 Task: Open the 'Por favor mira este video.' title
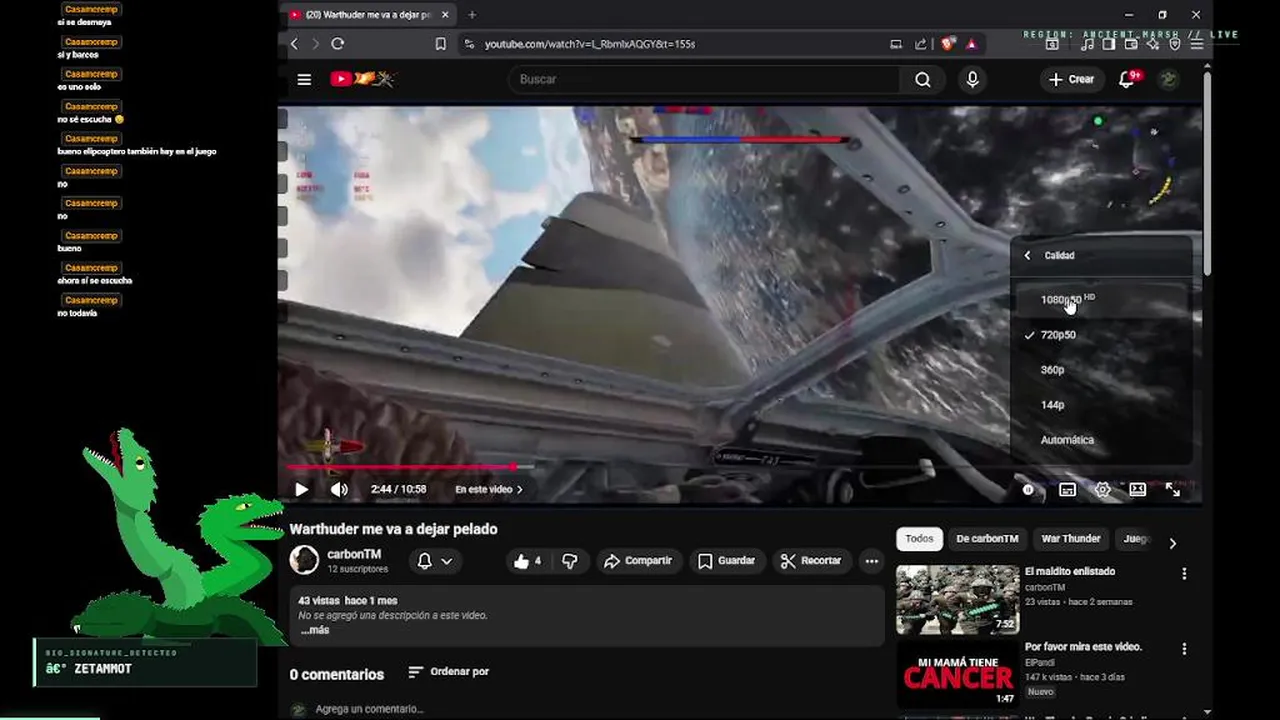1083,647
